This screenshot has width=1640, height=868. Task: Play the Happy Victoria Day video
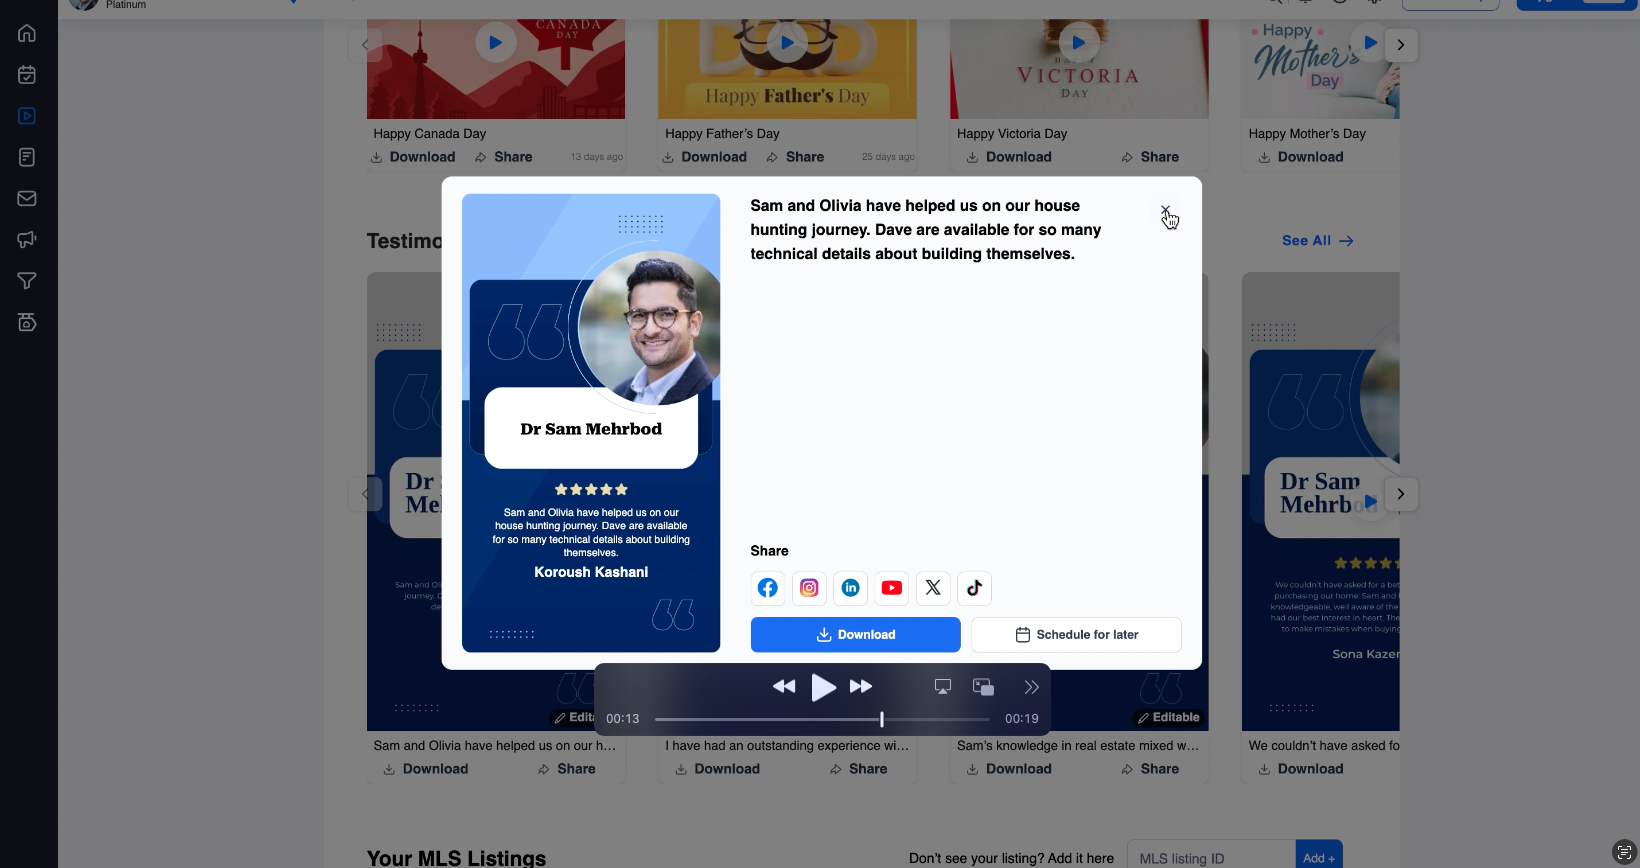pos(1078,43)
